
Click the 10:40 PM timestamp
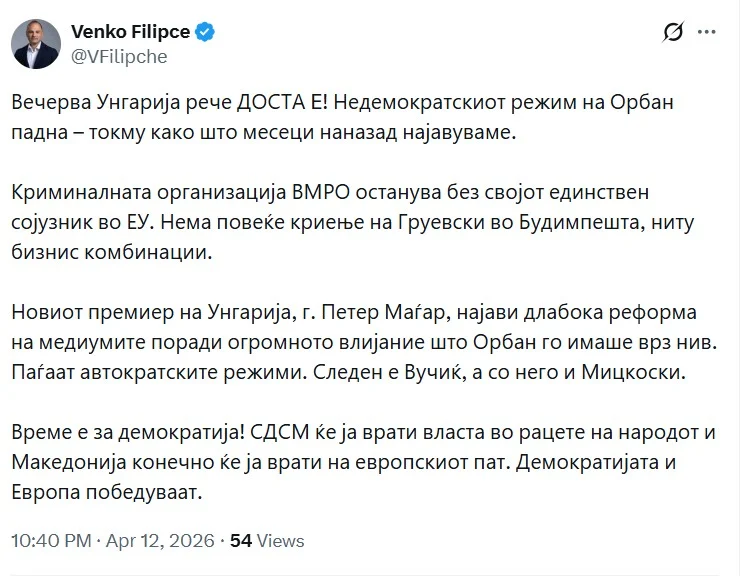[49, 541]
